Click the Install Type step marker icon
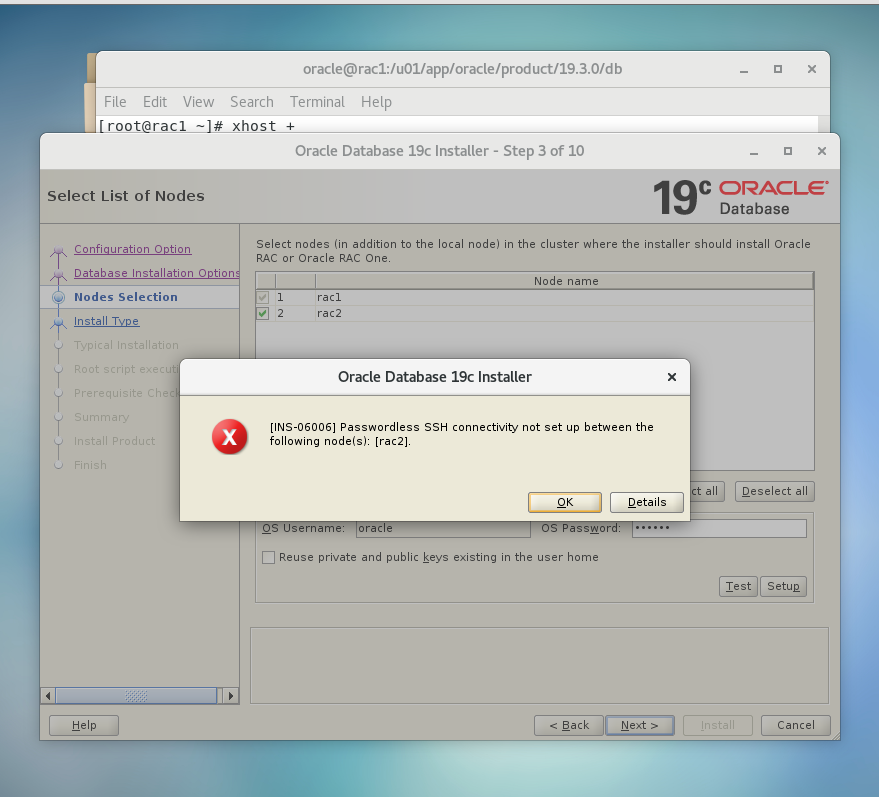This screenshot has width=879, height=797. pos(58,322)
